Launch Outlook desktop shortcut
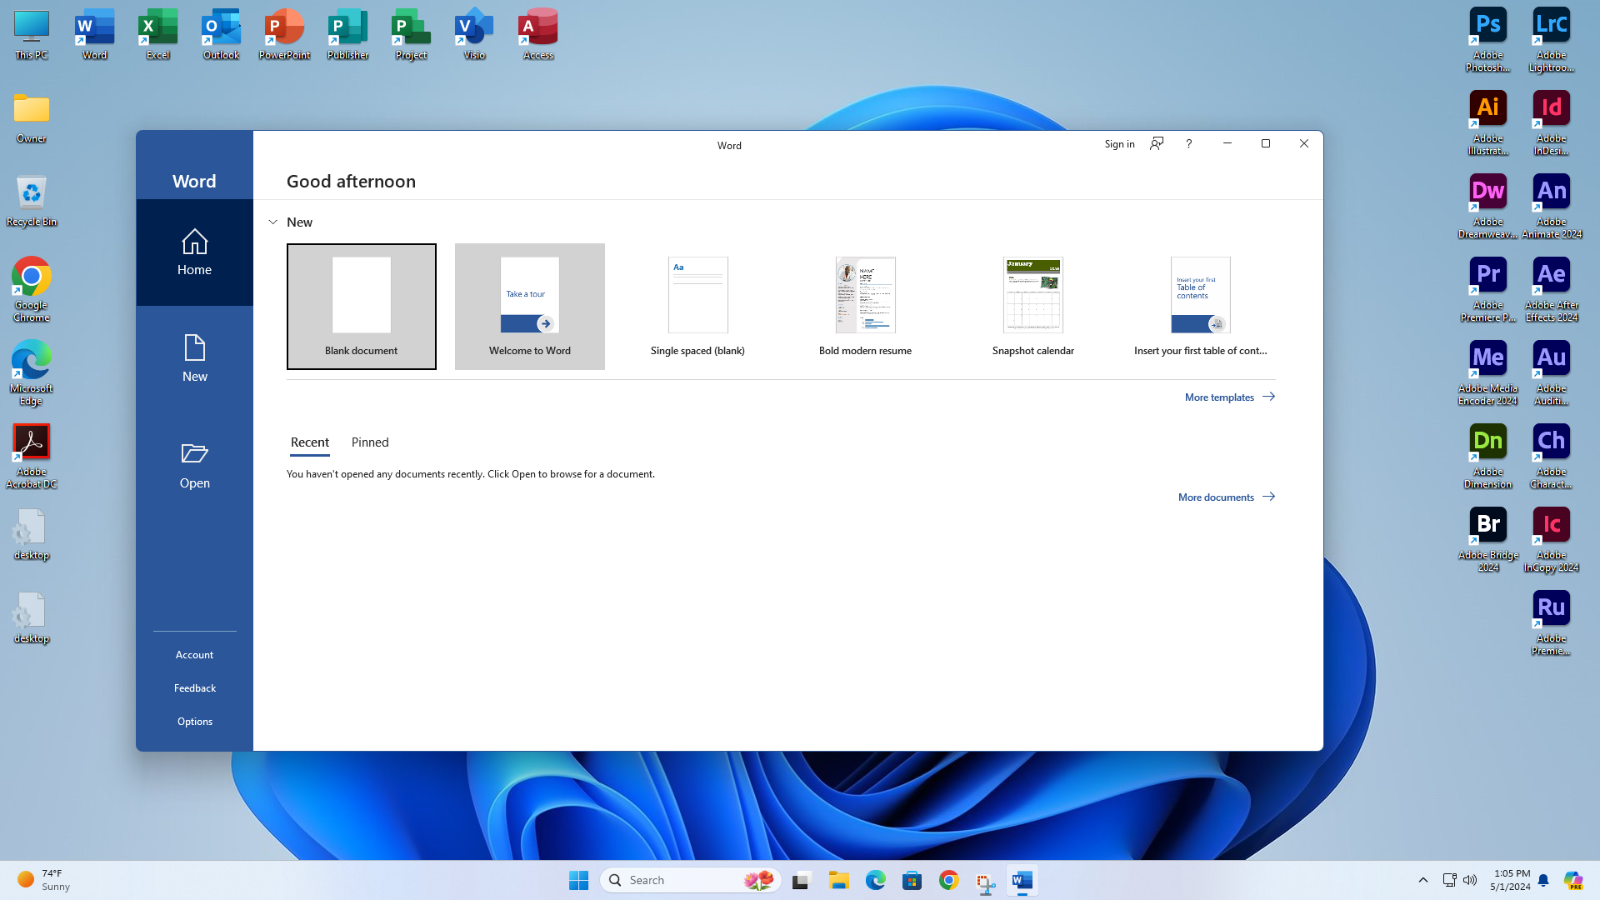The height and width of the screenshot is (900, 1600). (x=221, y=35)
